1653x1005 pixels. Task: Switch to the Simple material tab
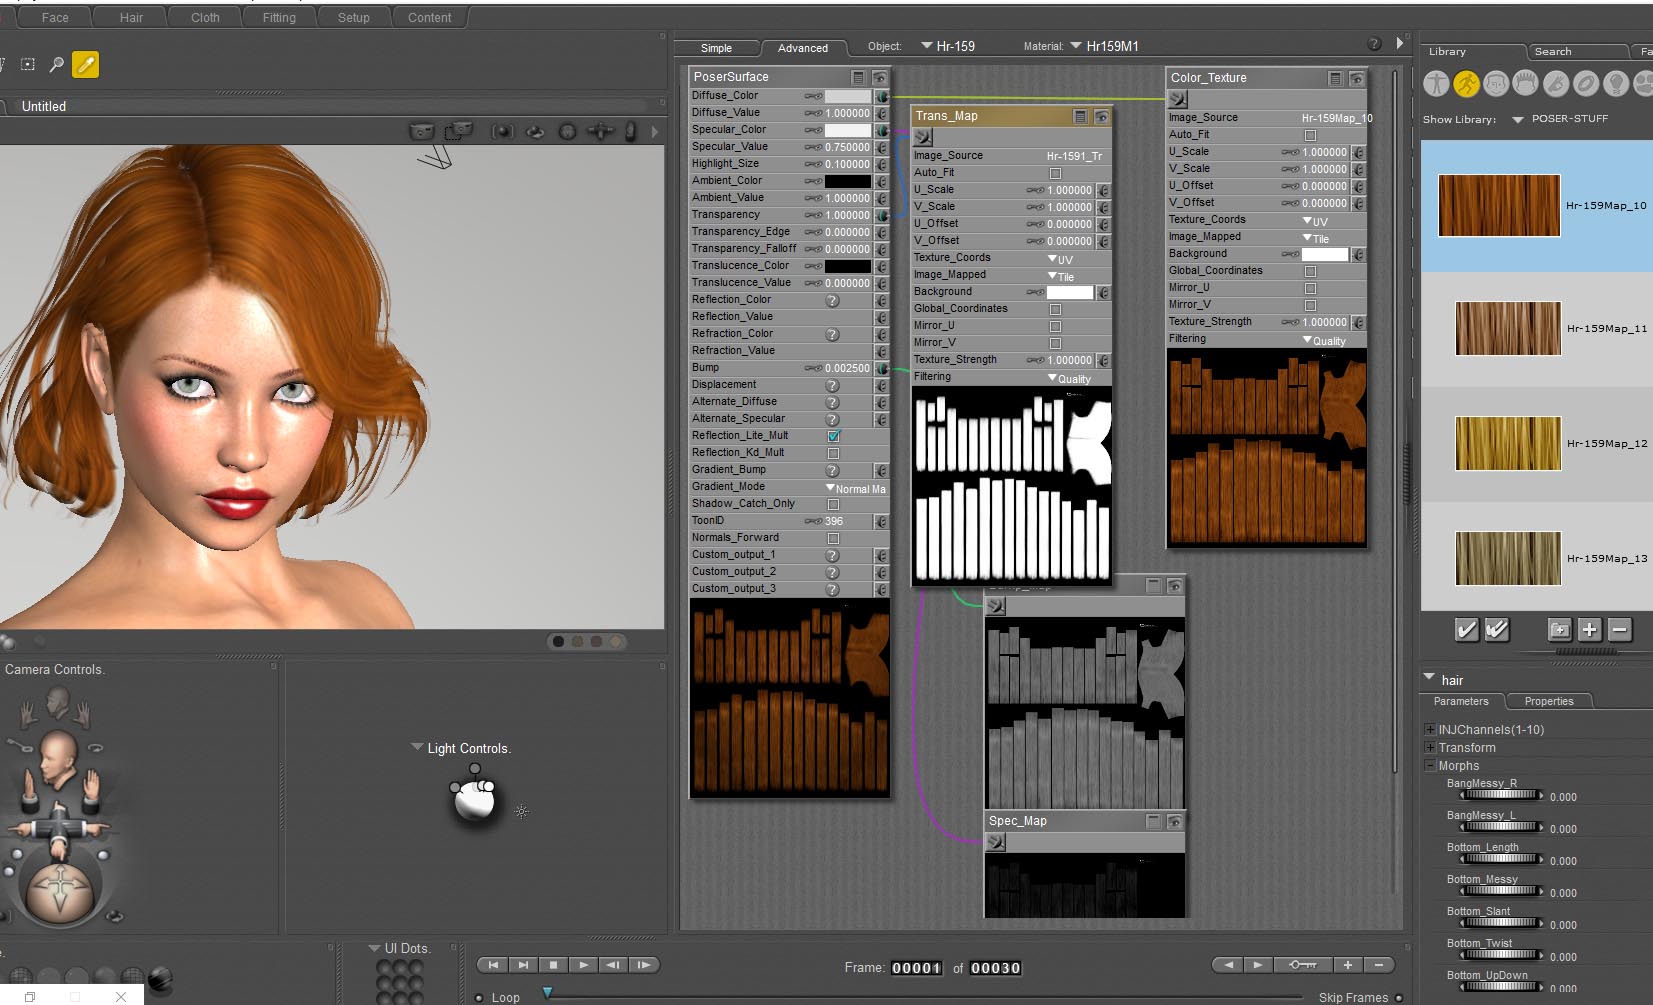716,48
